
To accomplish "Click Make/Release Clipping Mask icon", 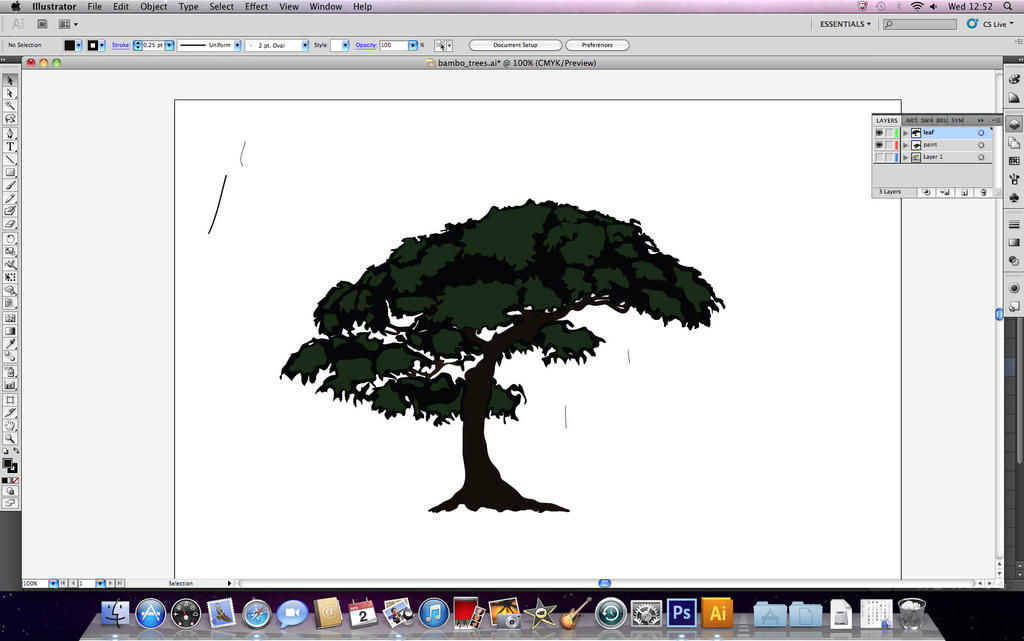I will pyautogui.click(x=926, y=193).
